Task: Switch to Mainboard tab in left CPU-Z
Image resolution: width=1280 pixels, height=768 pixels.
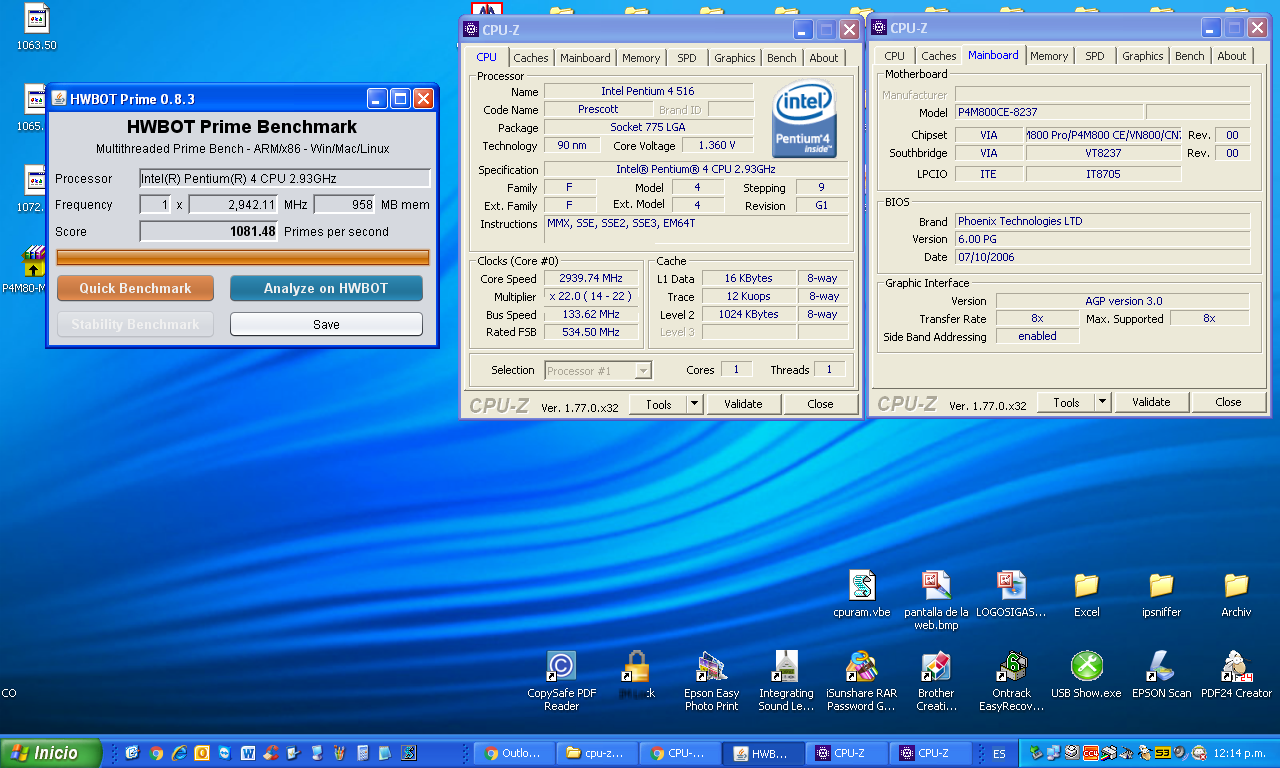Action: [585, 58]
